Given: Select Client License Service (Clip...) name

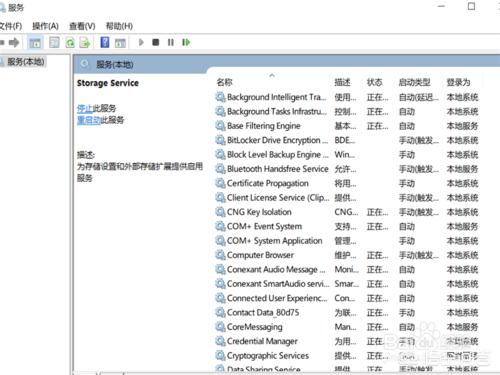Looking at the screenshot, I should (x=278, y=197).
